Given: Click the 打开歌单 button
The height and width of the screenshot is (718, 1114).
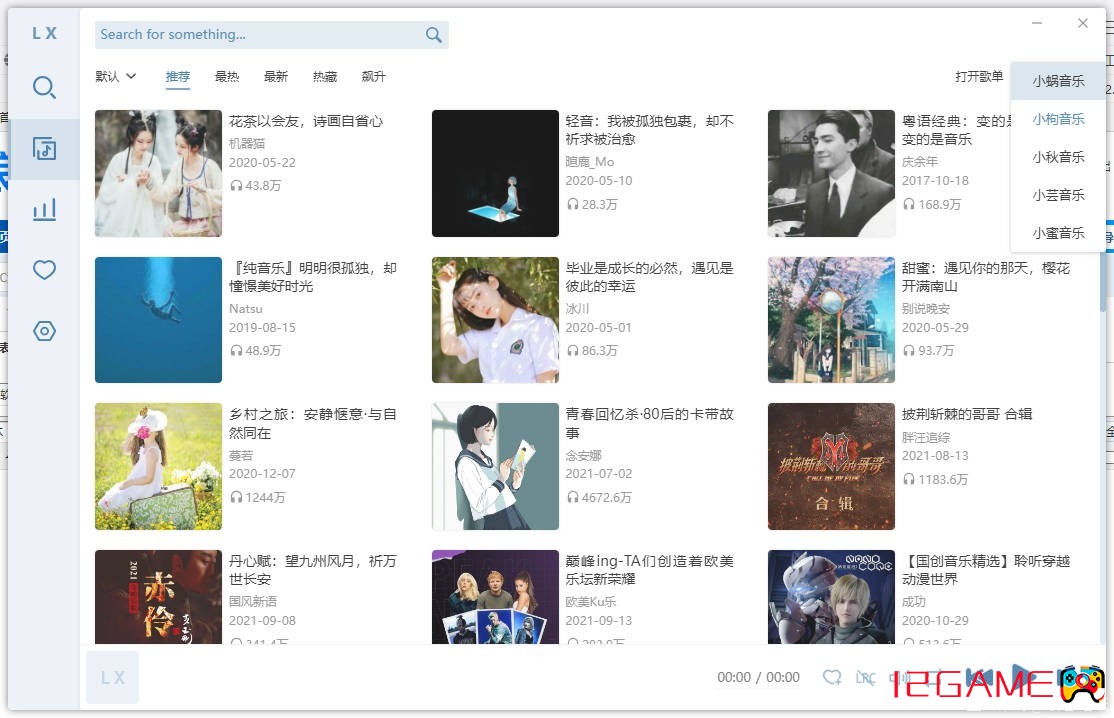Looking at the screenshot, I should click(x=978, y=77).
